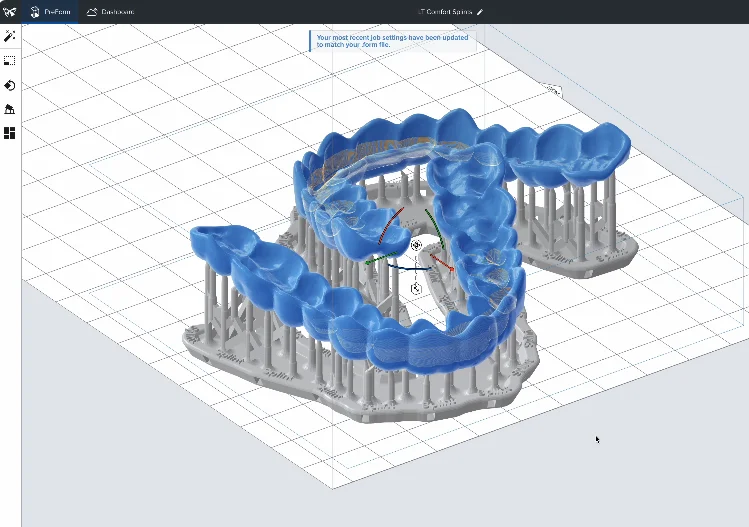Click the build platform front label marker
This screenshot has height=527, width=749.
[x=553, y=90]
